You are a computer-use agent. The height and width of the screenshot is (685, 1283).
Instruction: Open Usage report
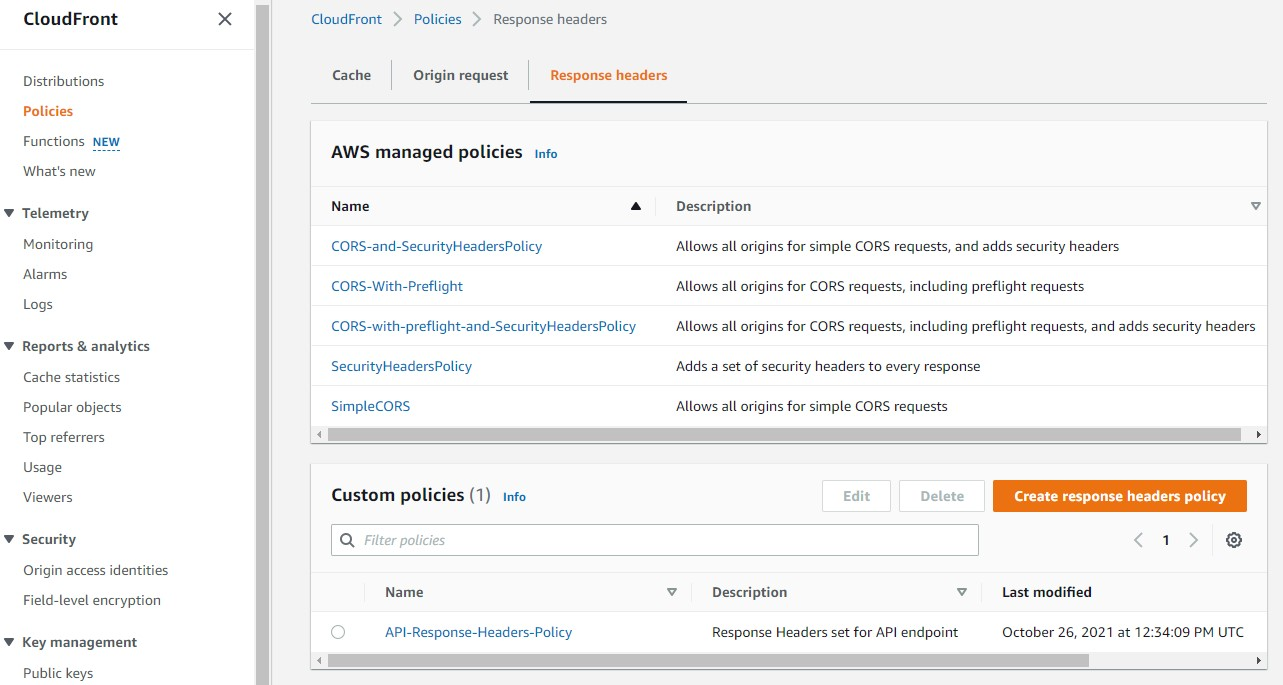43,467
